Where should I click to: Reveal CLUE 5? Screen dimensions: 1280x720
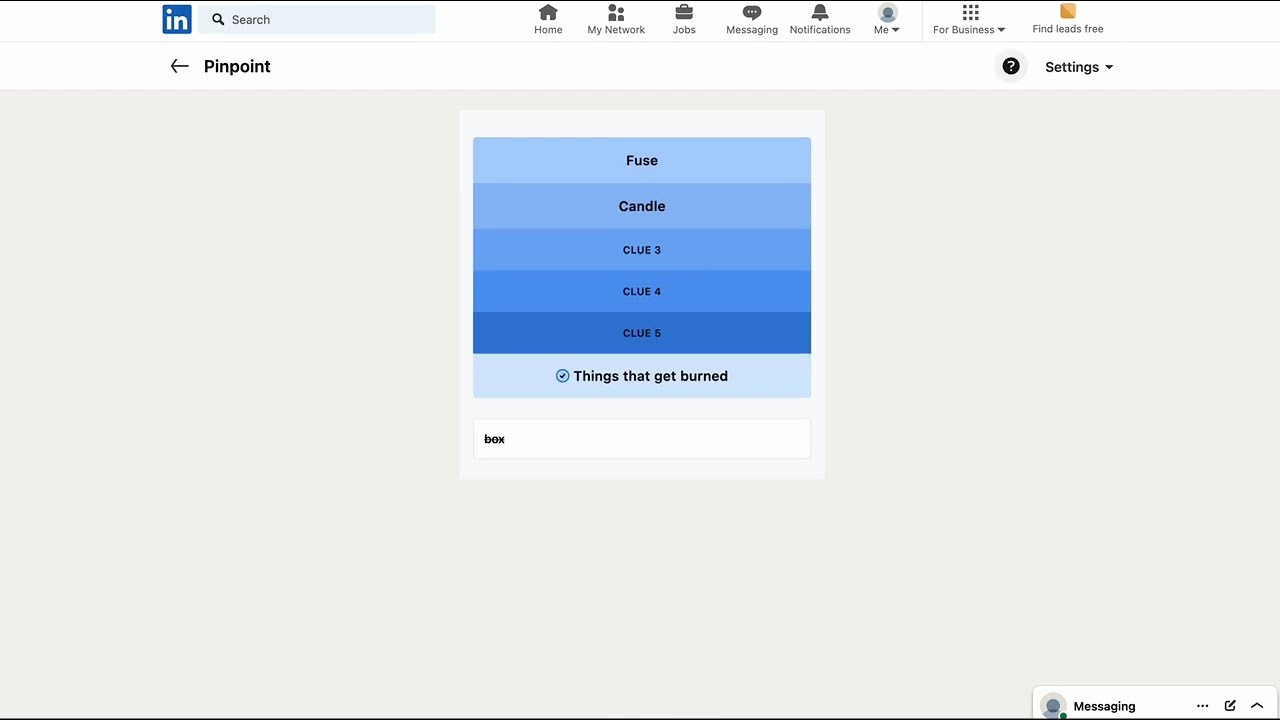point(642,333)
